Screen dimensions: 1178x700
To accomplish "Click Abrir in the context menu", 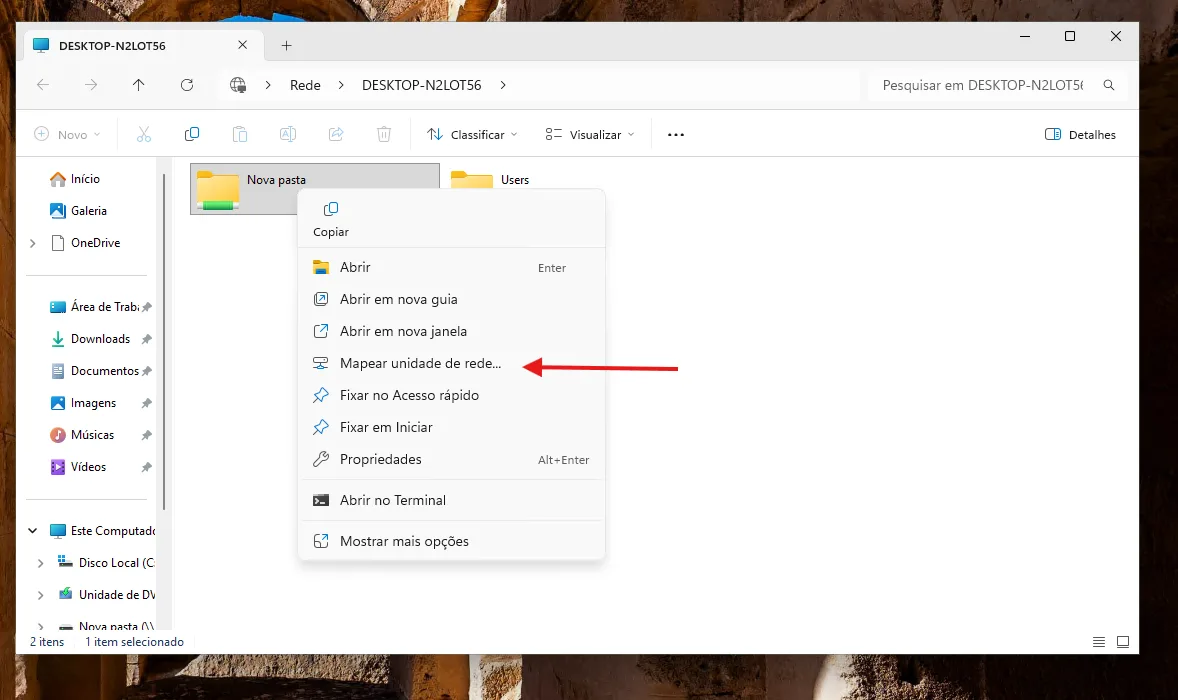I will tap(453, 267).
